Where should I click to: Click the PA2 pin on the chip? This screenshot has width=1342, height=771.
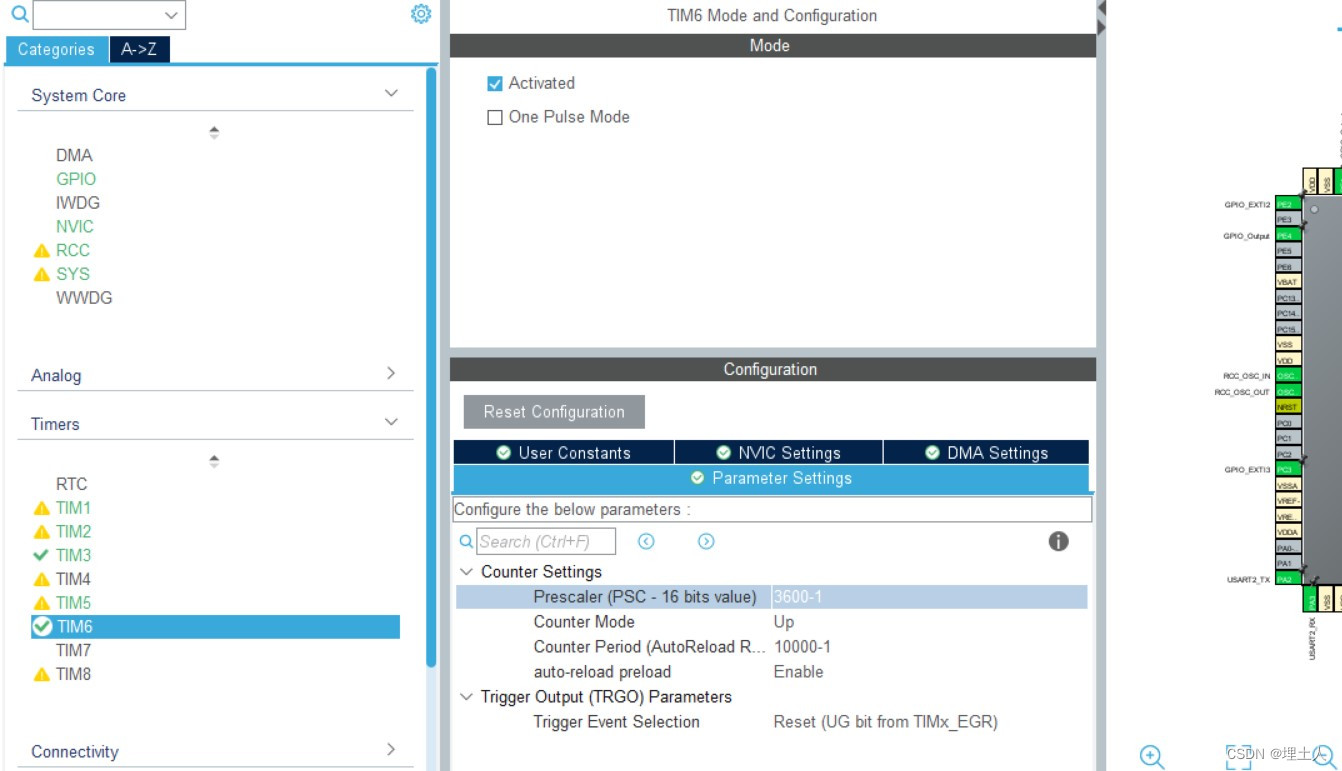click(1287, 579)
